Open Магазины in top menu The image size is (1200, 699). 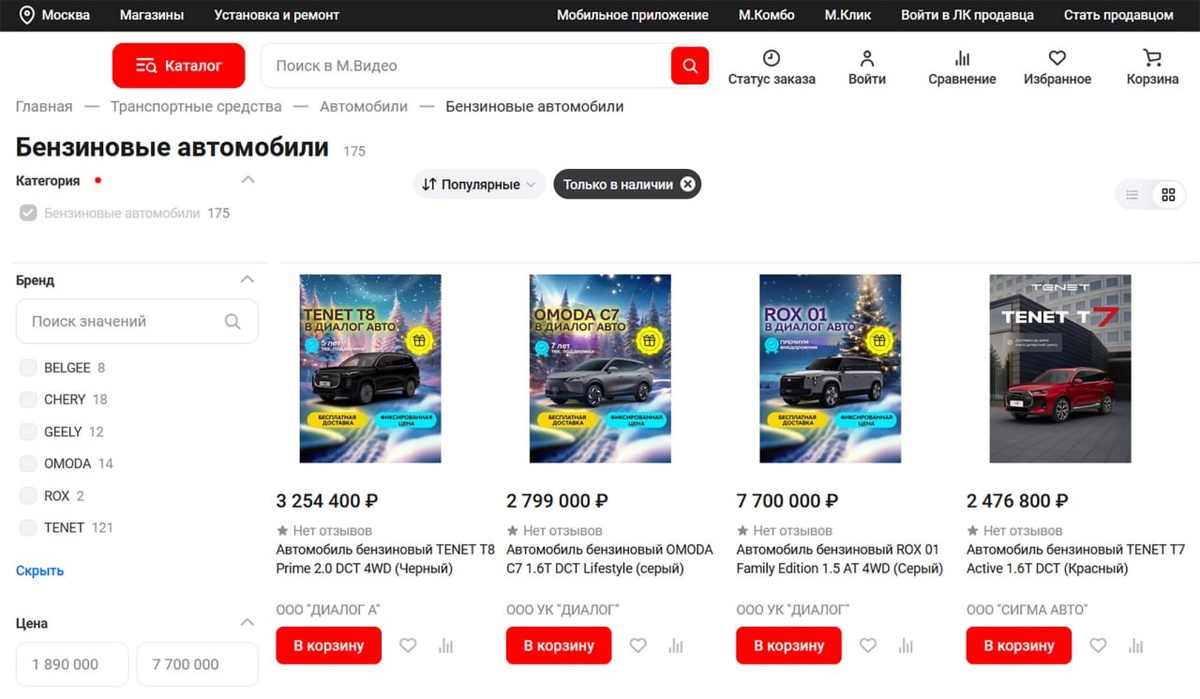click(x=151, y=15)
